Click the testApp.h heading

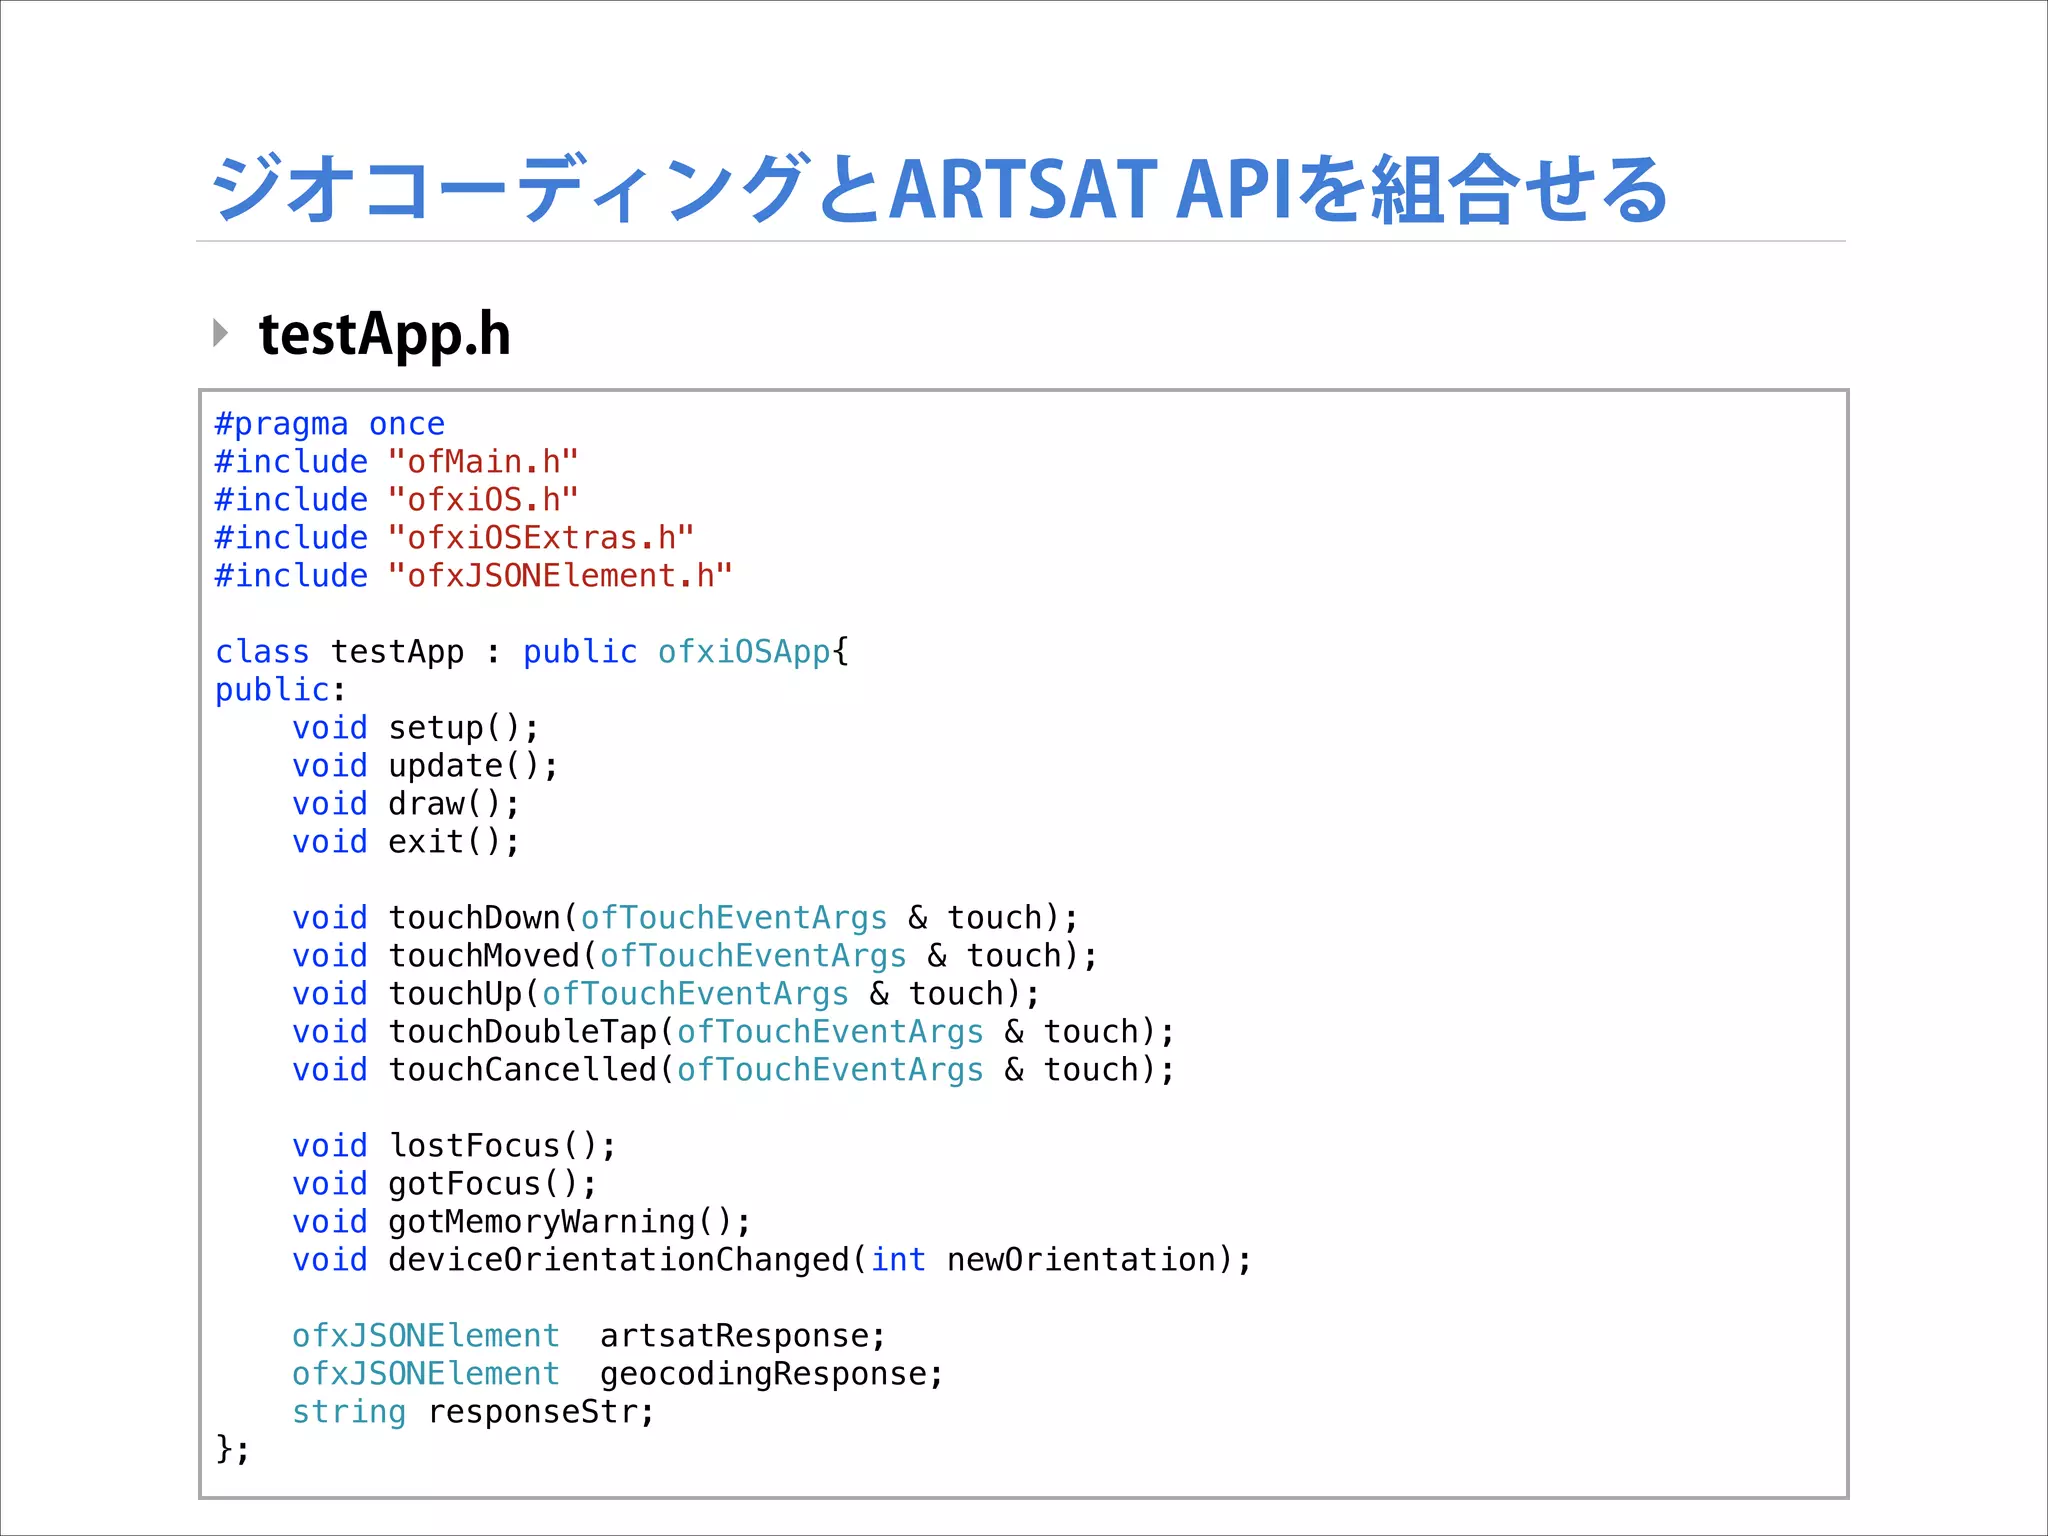385,335
